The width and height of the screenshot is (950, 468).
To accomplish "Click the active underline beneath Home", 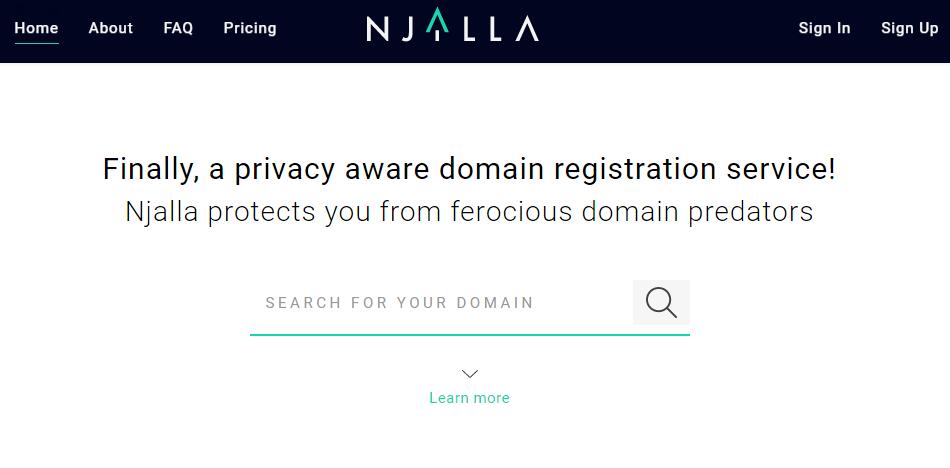I will (x=36, y=44).
